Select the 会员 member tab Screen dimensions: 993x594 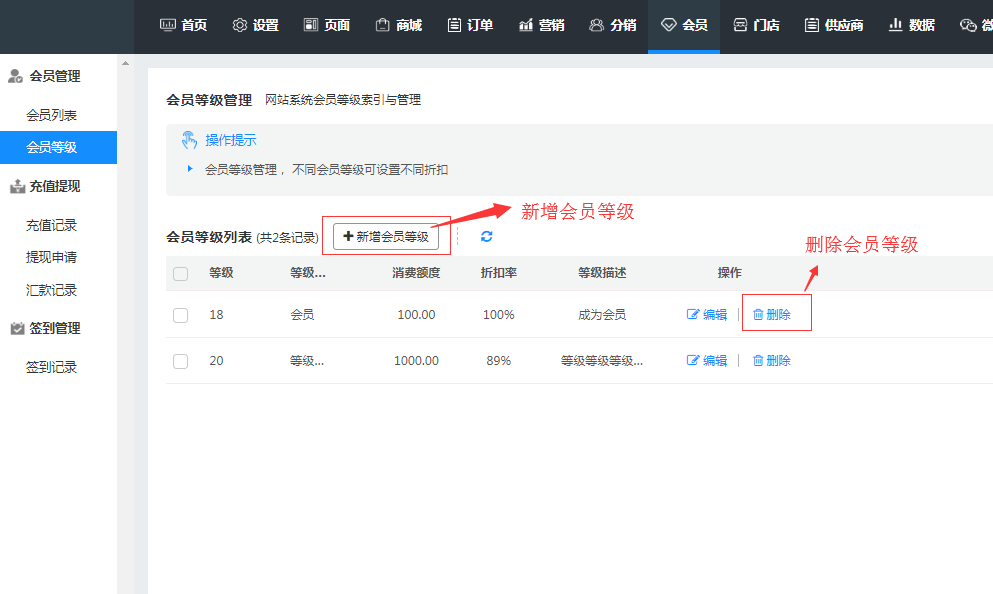point(684,25)
